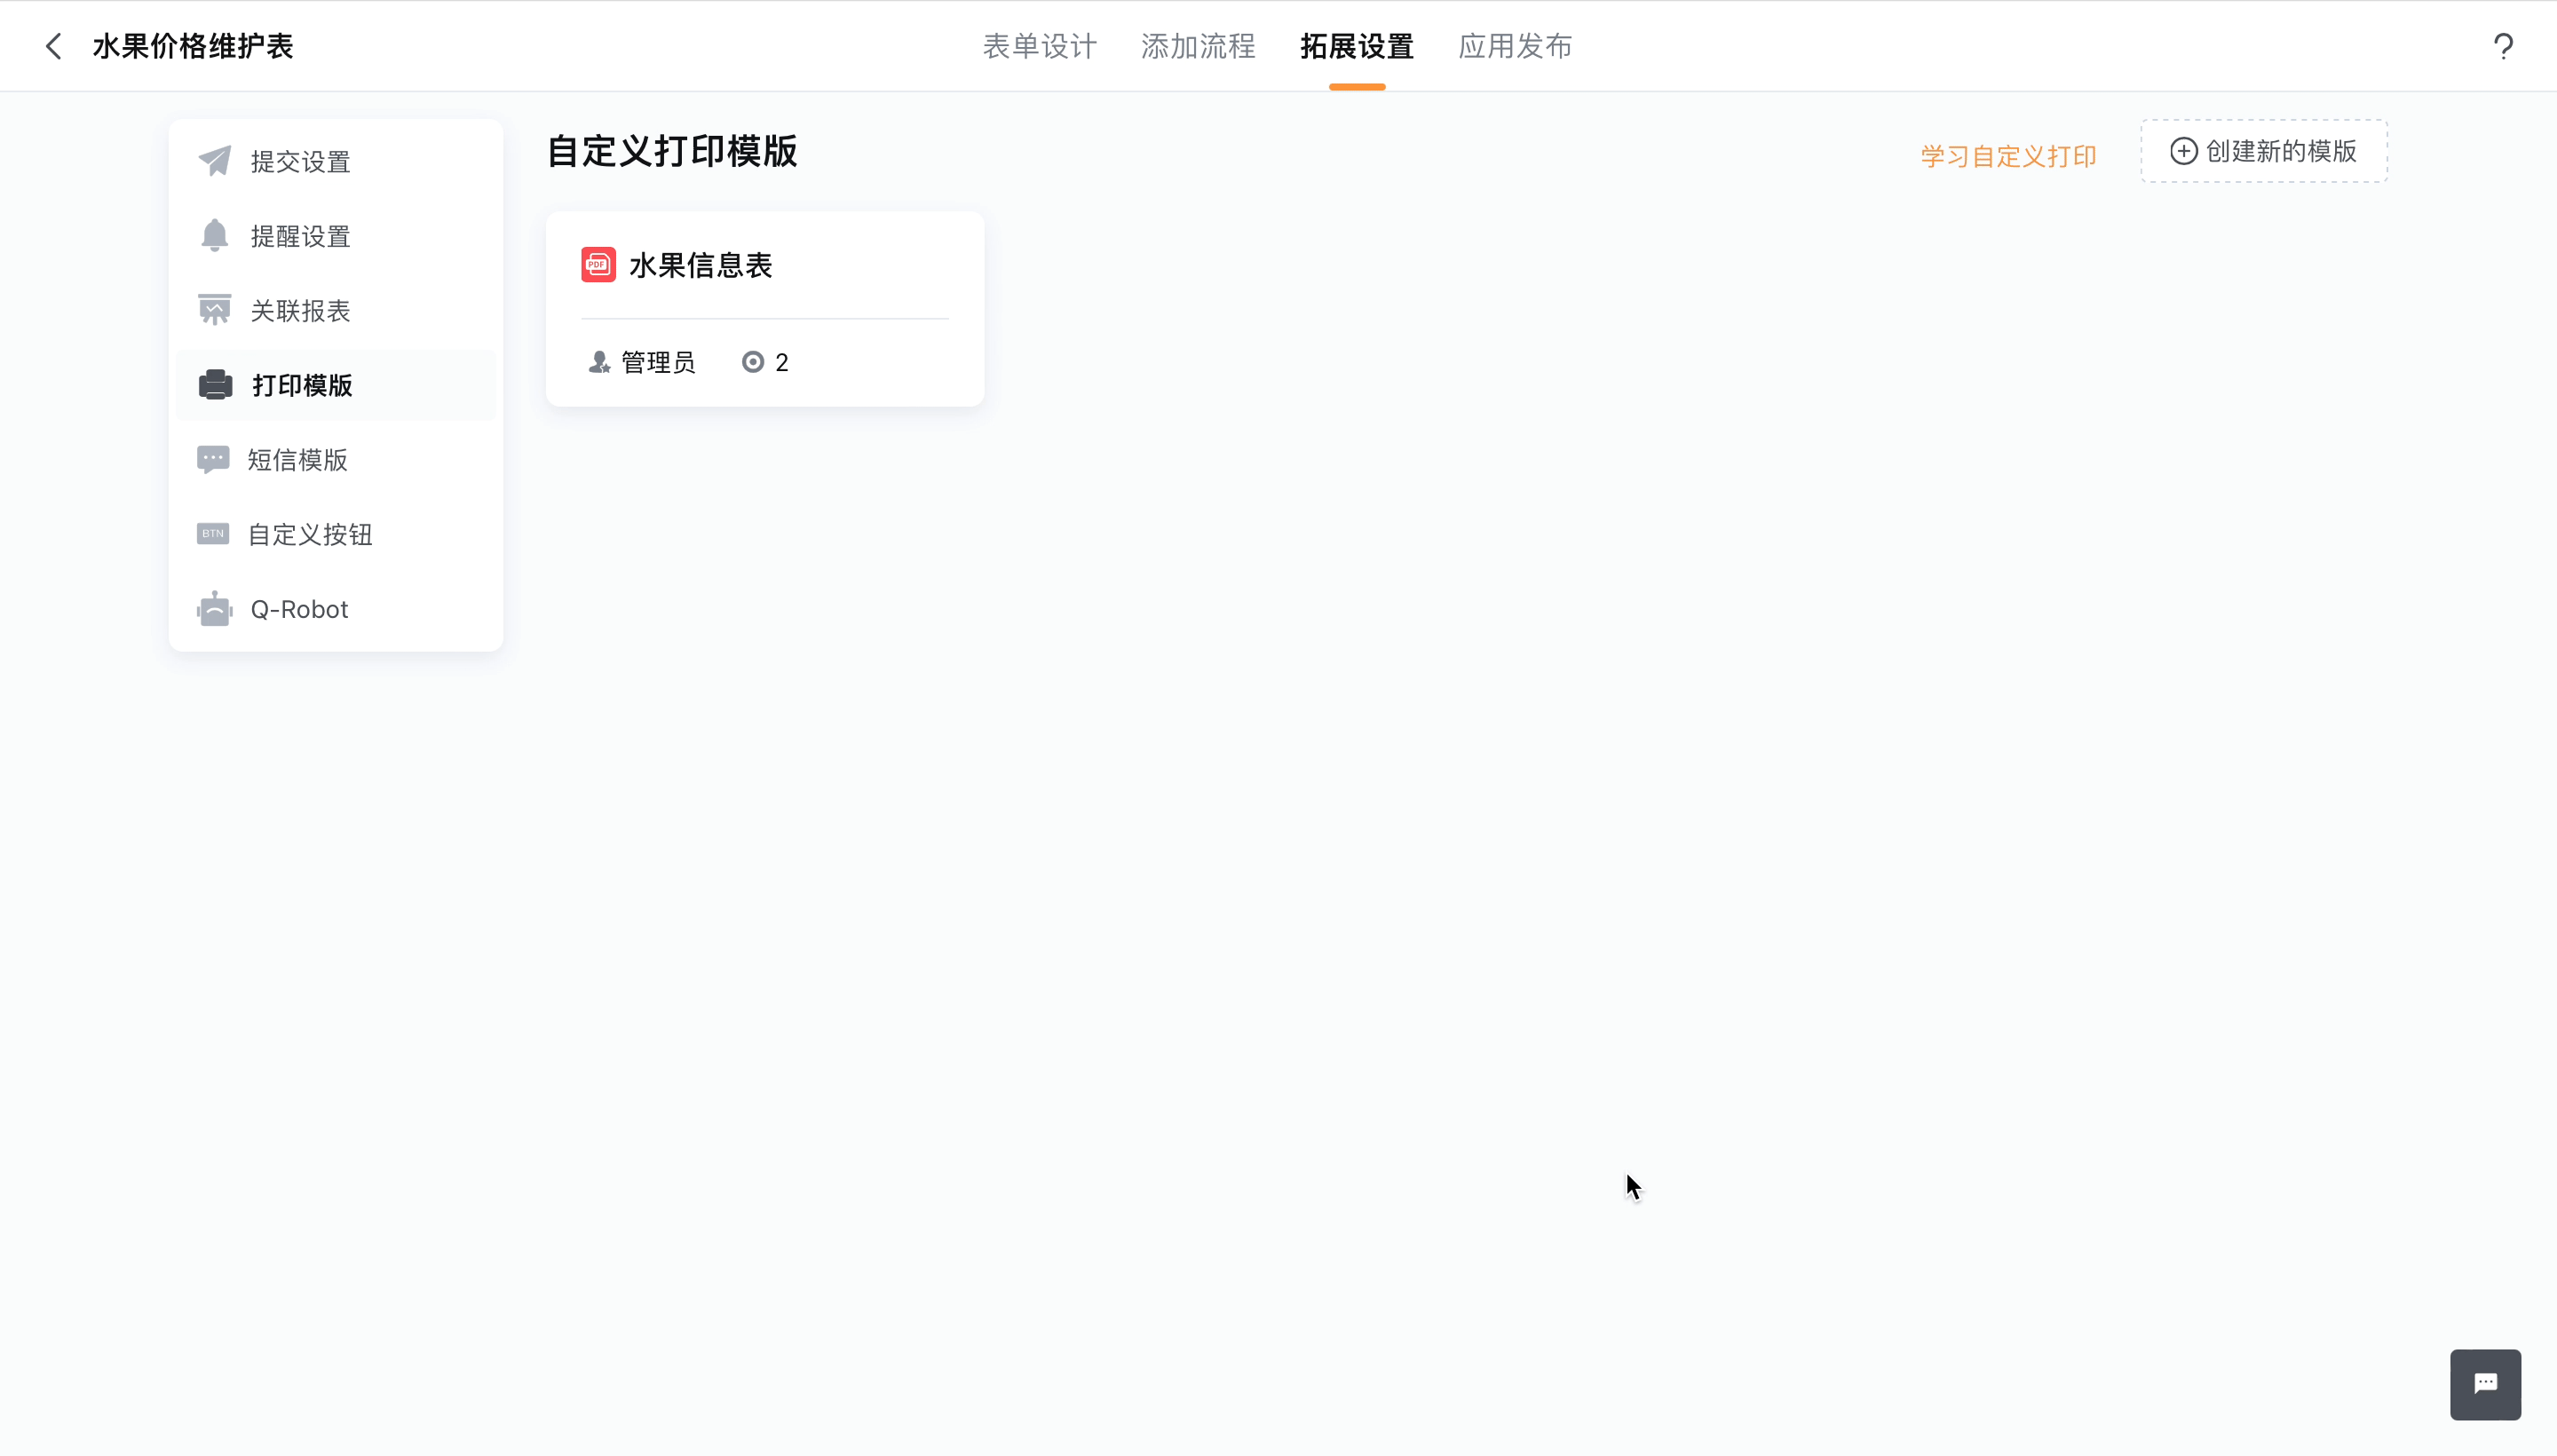
Task: Click the circular count icon beside 2
Action: coord(753,362)
